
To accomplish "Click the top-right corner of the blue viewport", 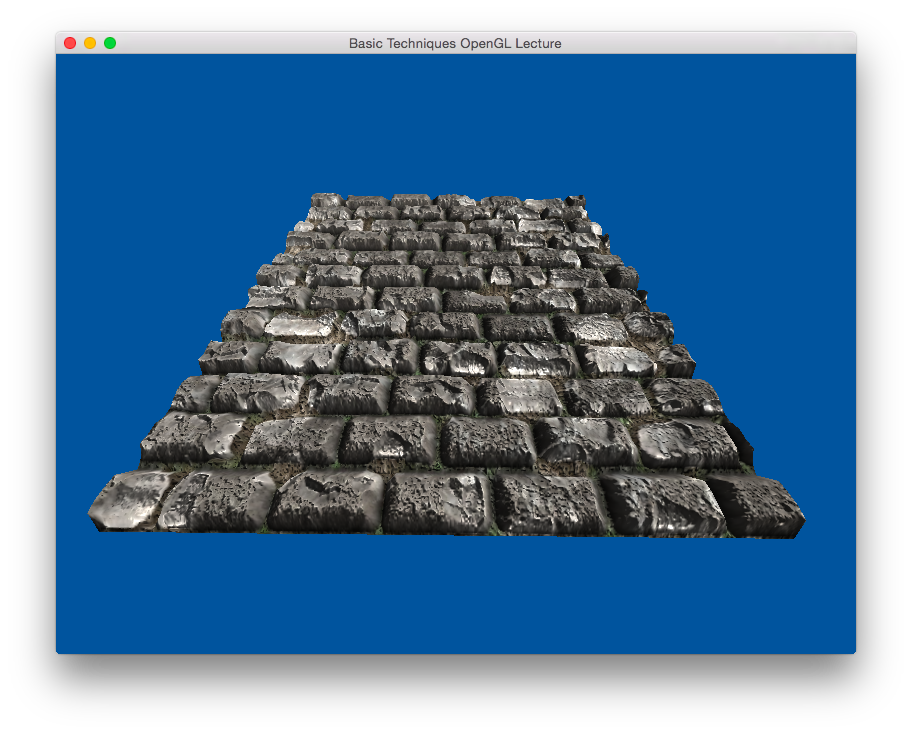I will 851,59.
